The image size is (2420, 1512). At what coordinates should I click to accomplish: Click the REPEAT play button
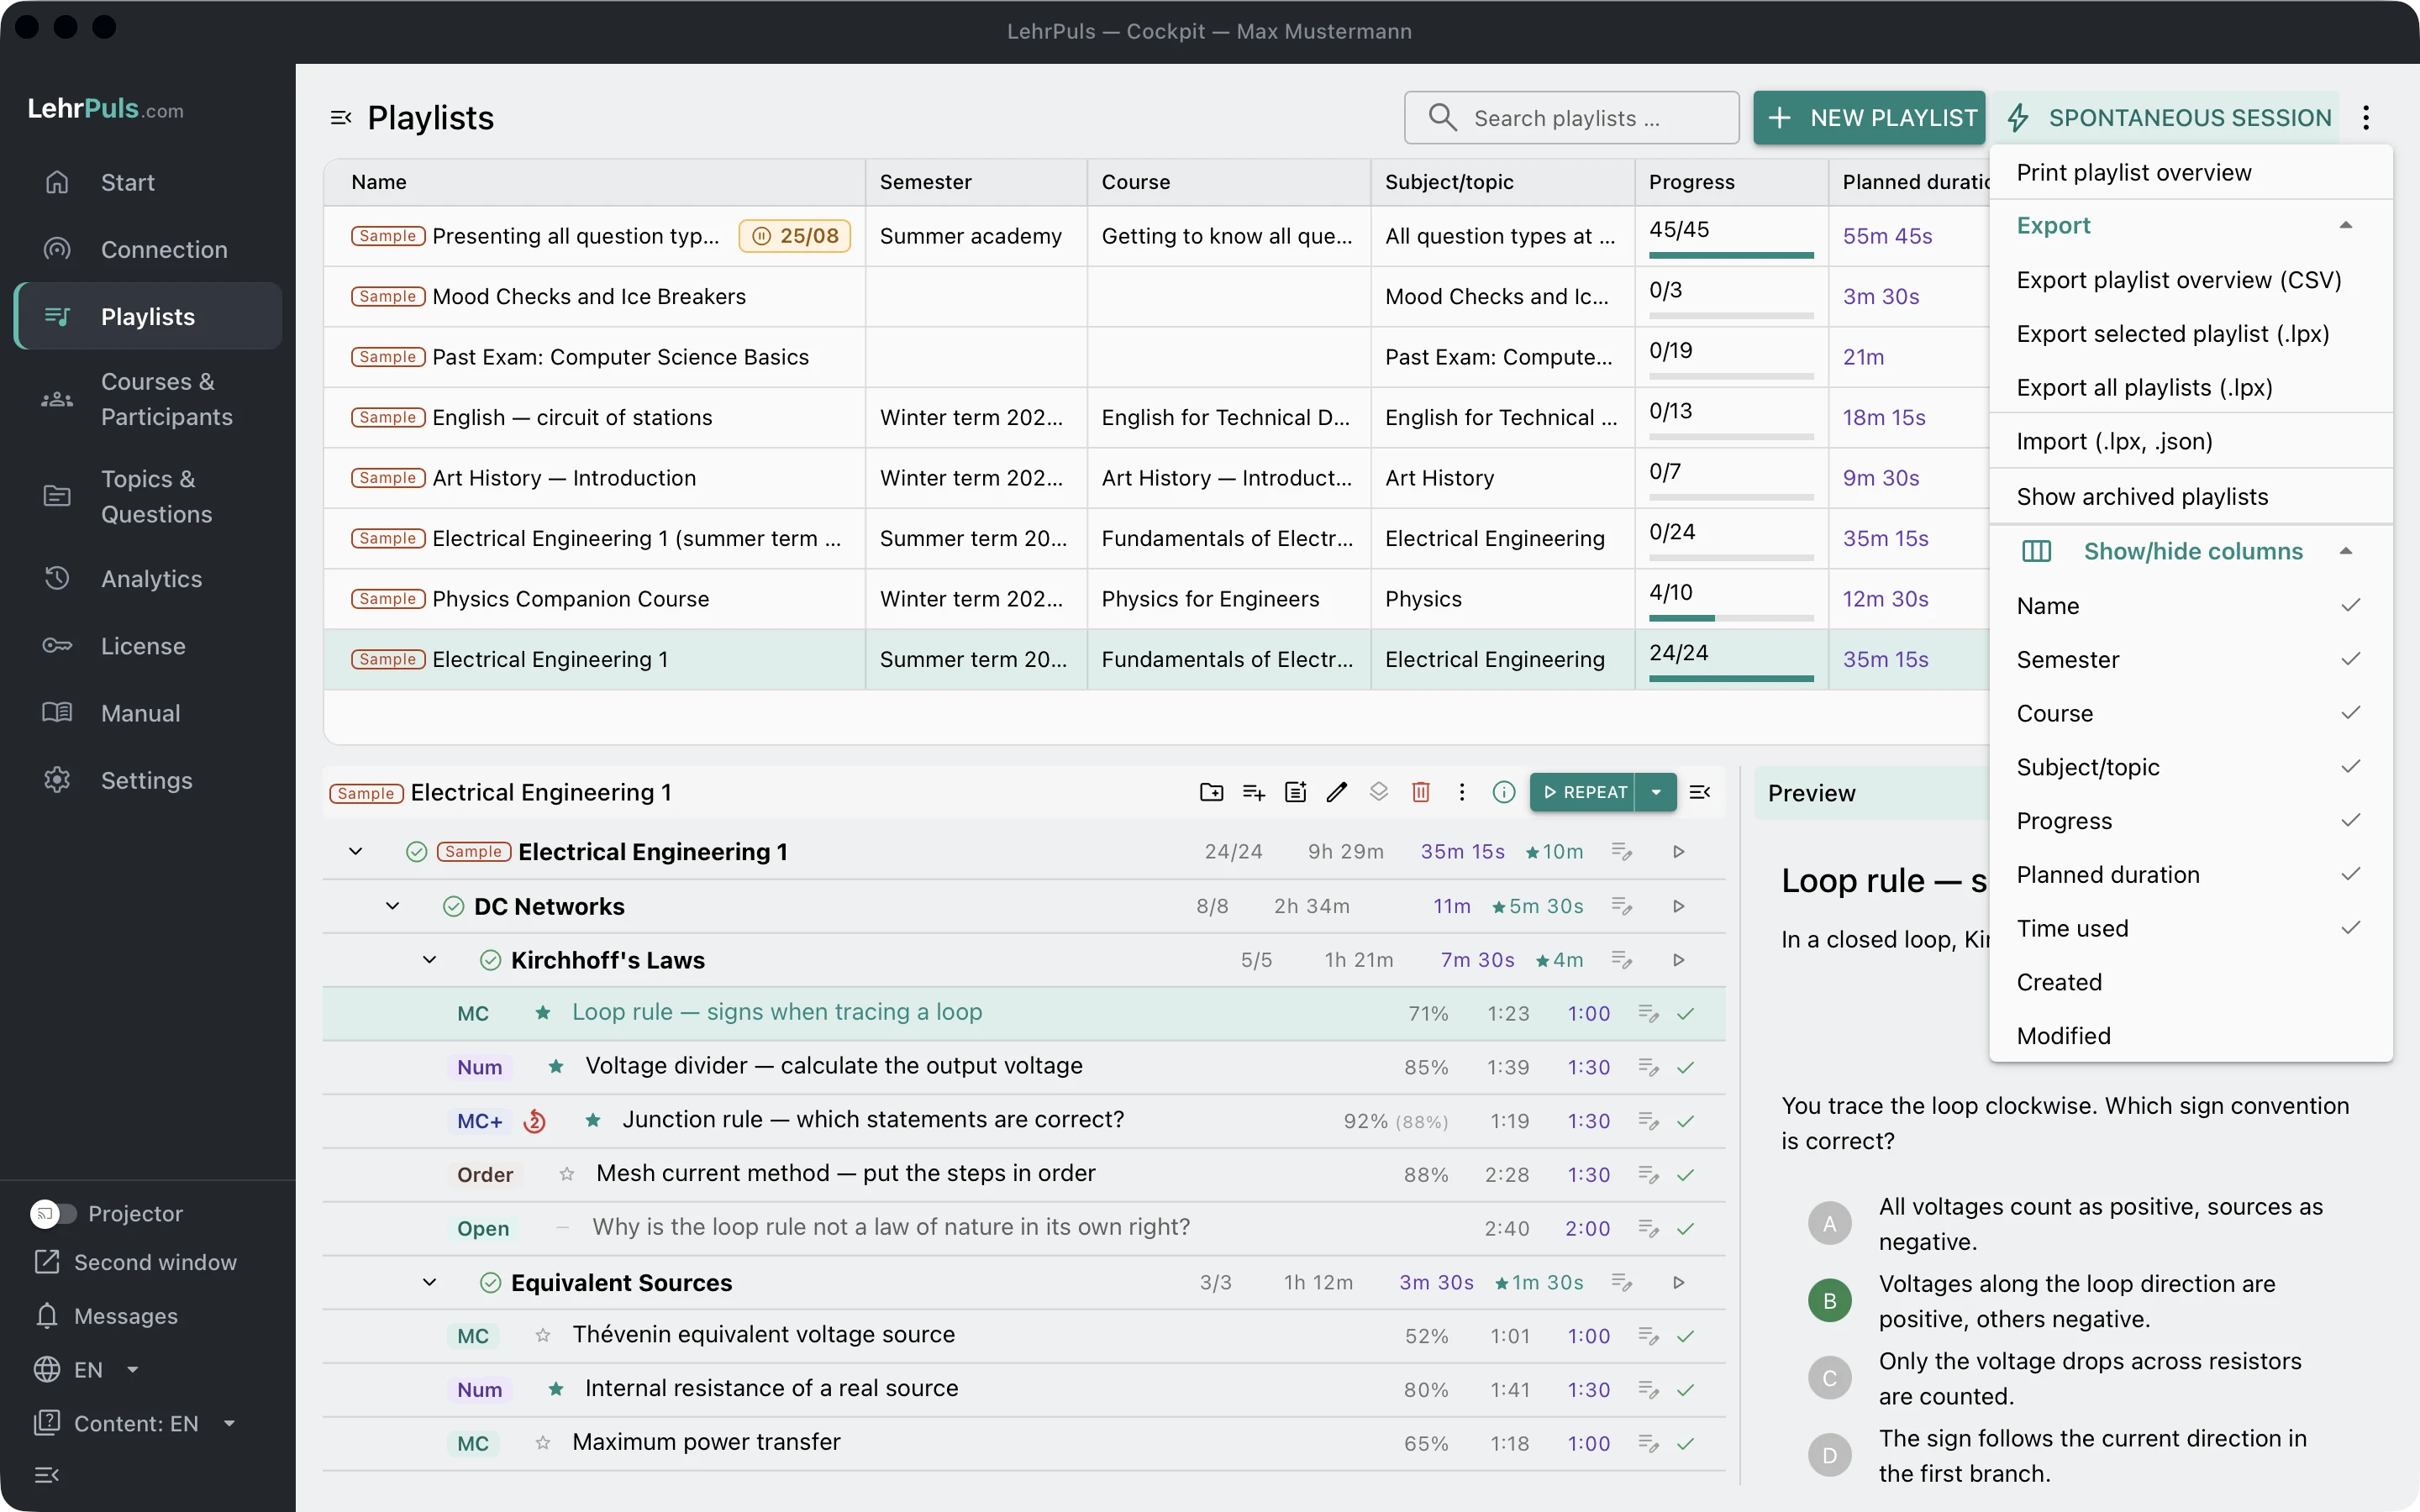pyautogui.click(x=1583, y=792)
